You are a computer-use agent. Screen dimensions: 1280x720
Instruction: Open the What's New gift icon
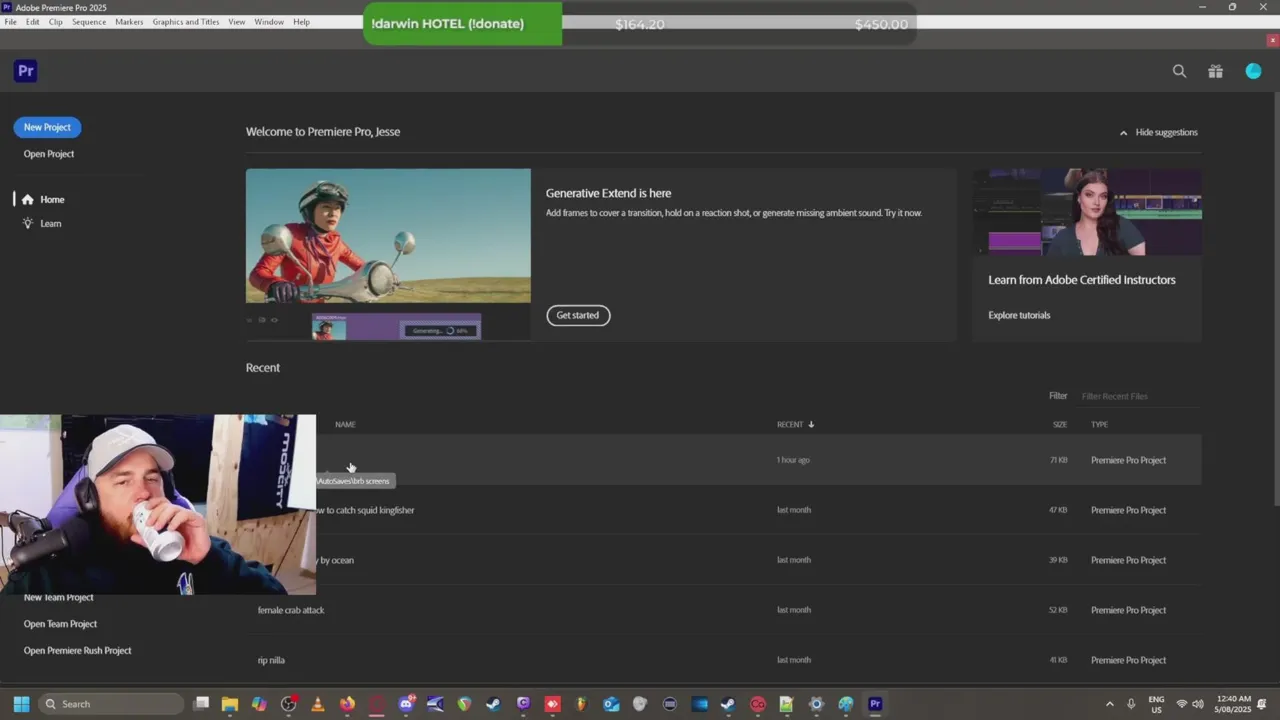pos(1215,71)
